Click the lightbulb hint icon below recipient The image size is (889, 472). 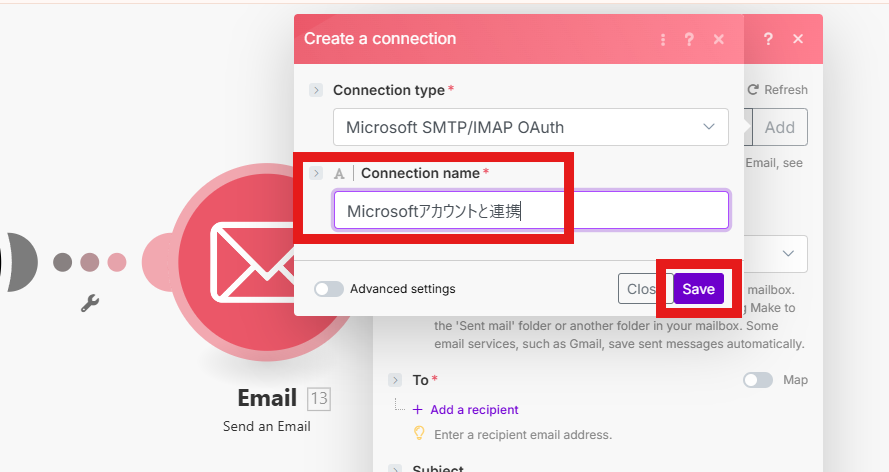click(420, 434)
